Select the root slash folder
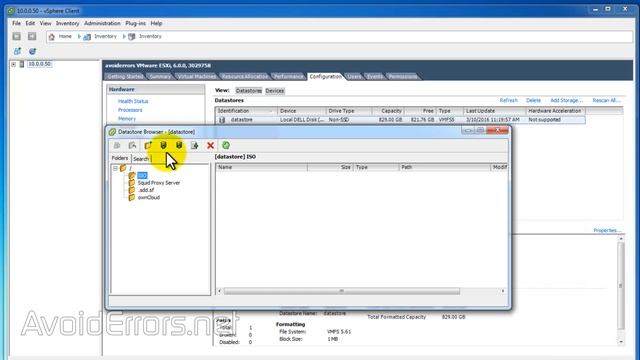Screen dimensions: 640x360 click(x=130, y=168)
